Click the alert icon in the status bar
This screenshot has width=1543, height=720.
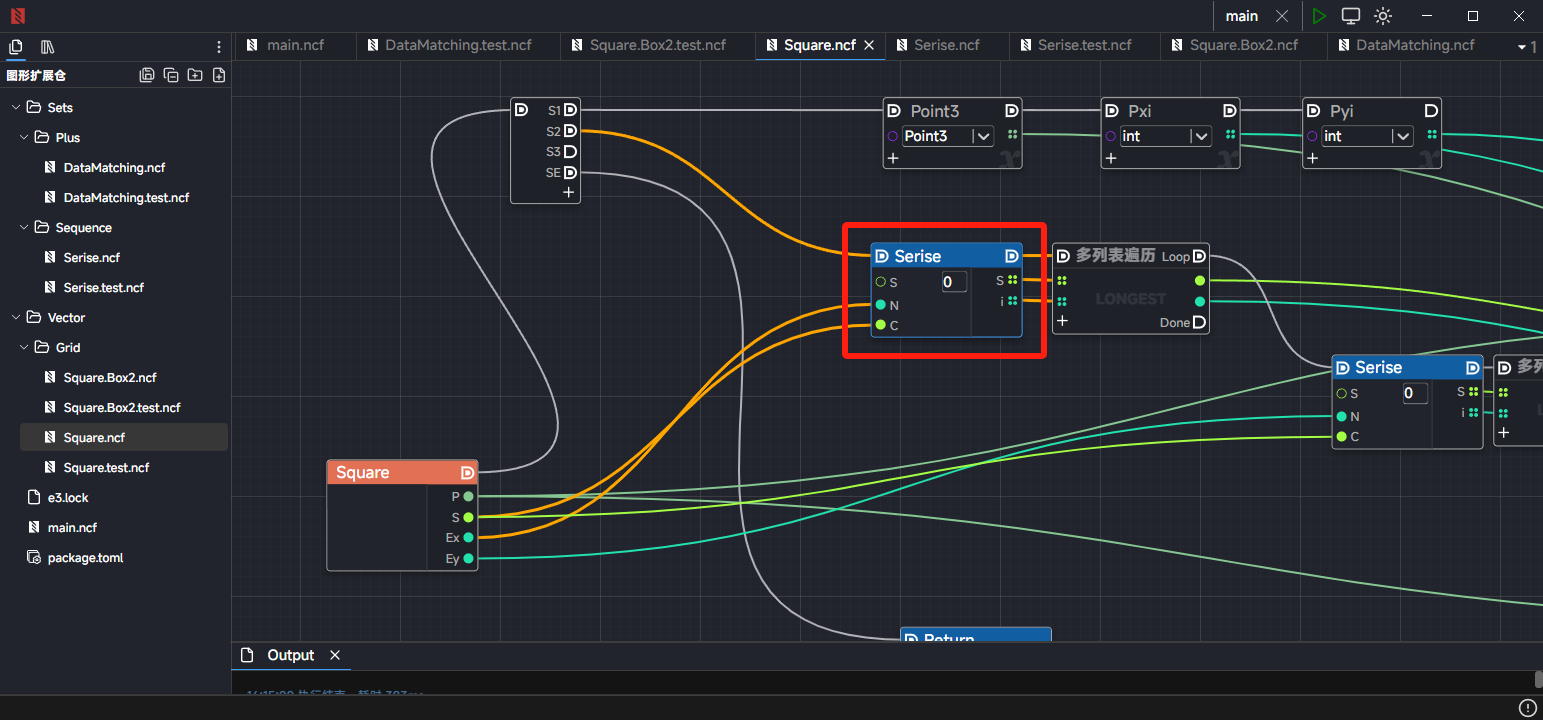(x=1527, y=707)
